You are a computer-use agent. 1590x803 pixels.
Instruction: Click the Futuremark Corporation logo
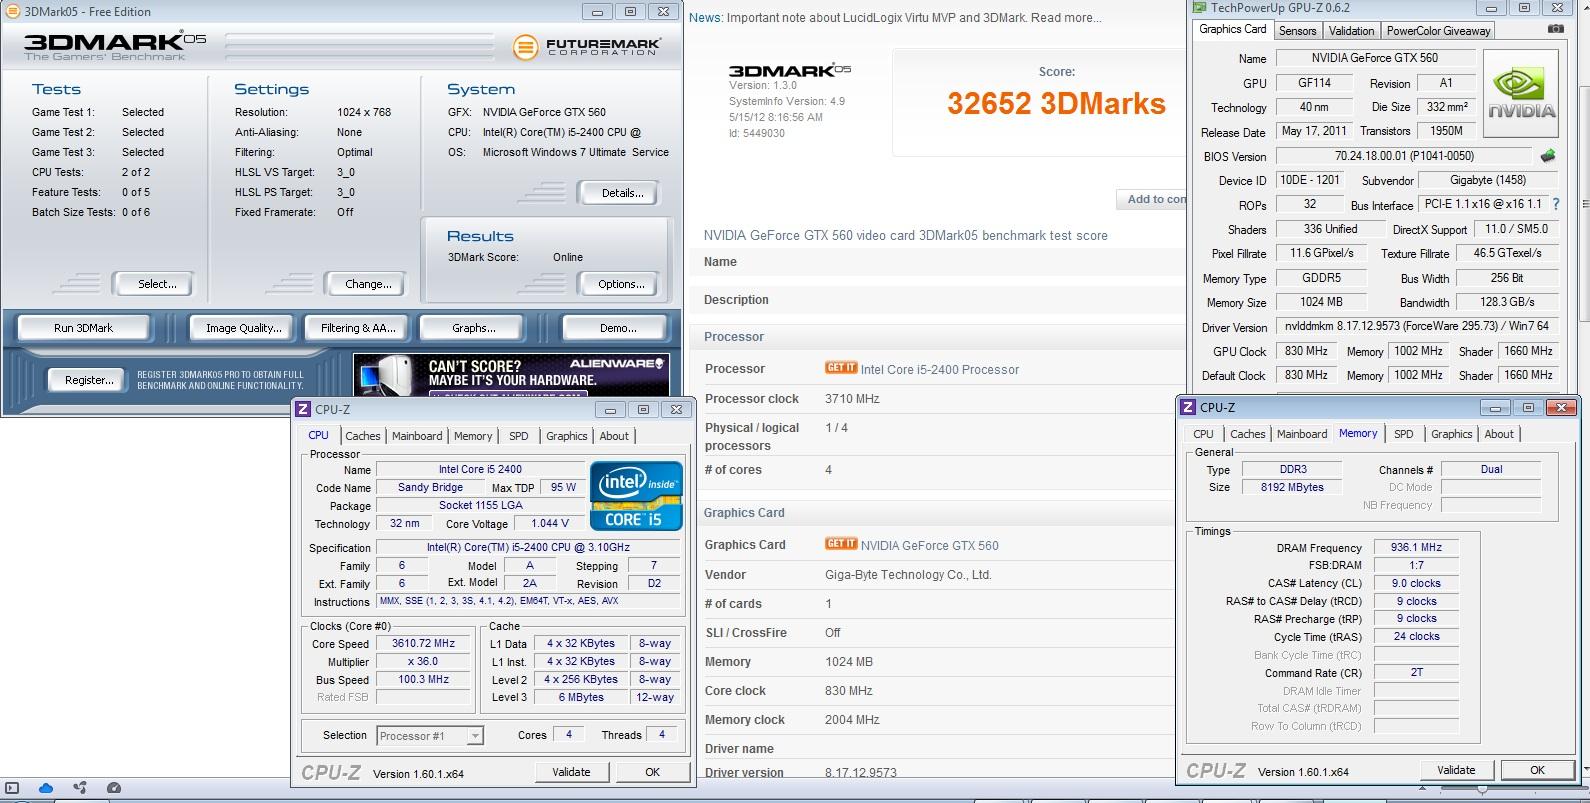tap(587, 47)
